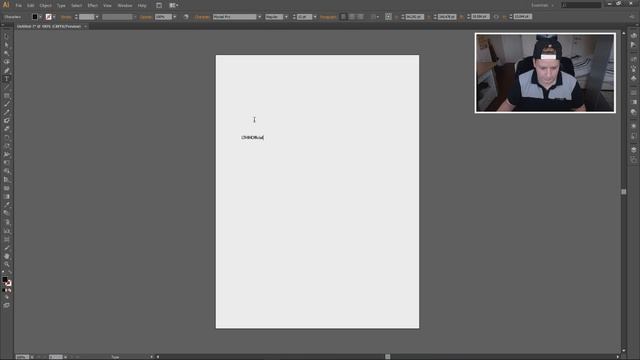Image resolution: width=640 pixels, height=360 pixels.
Task: Change the drawing mode button in toolbox
Action: pos(7,297)
